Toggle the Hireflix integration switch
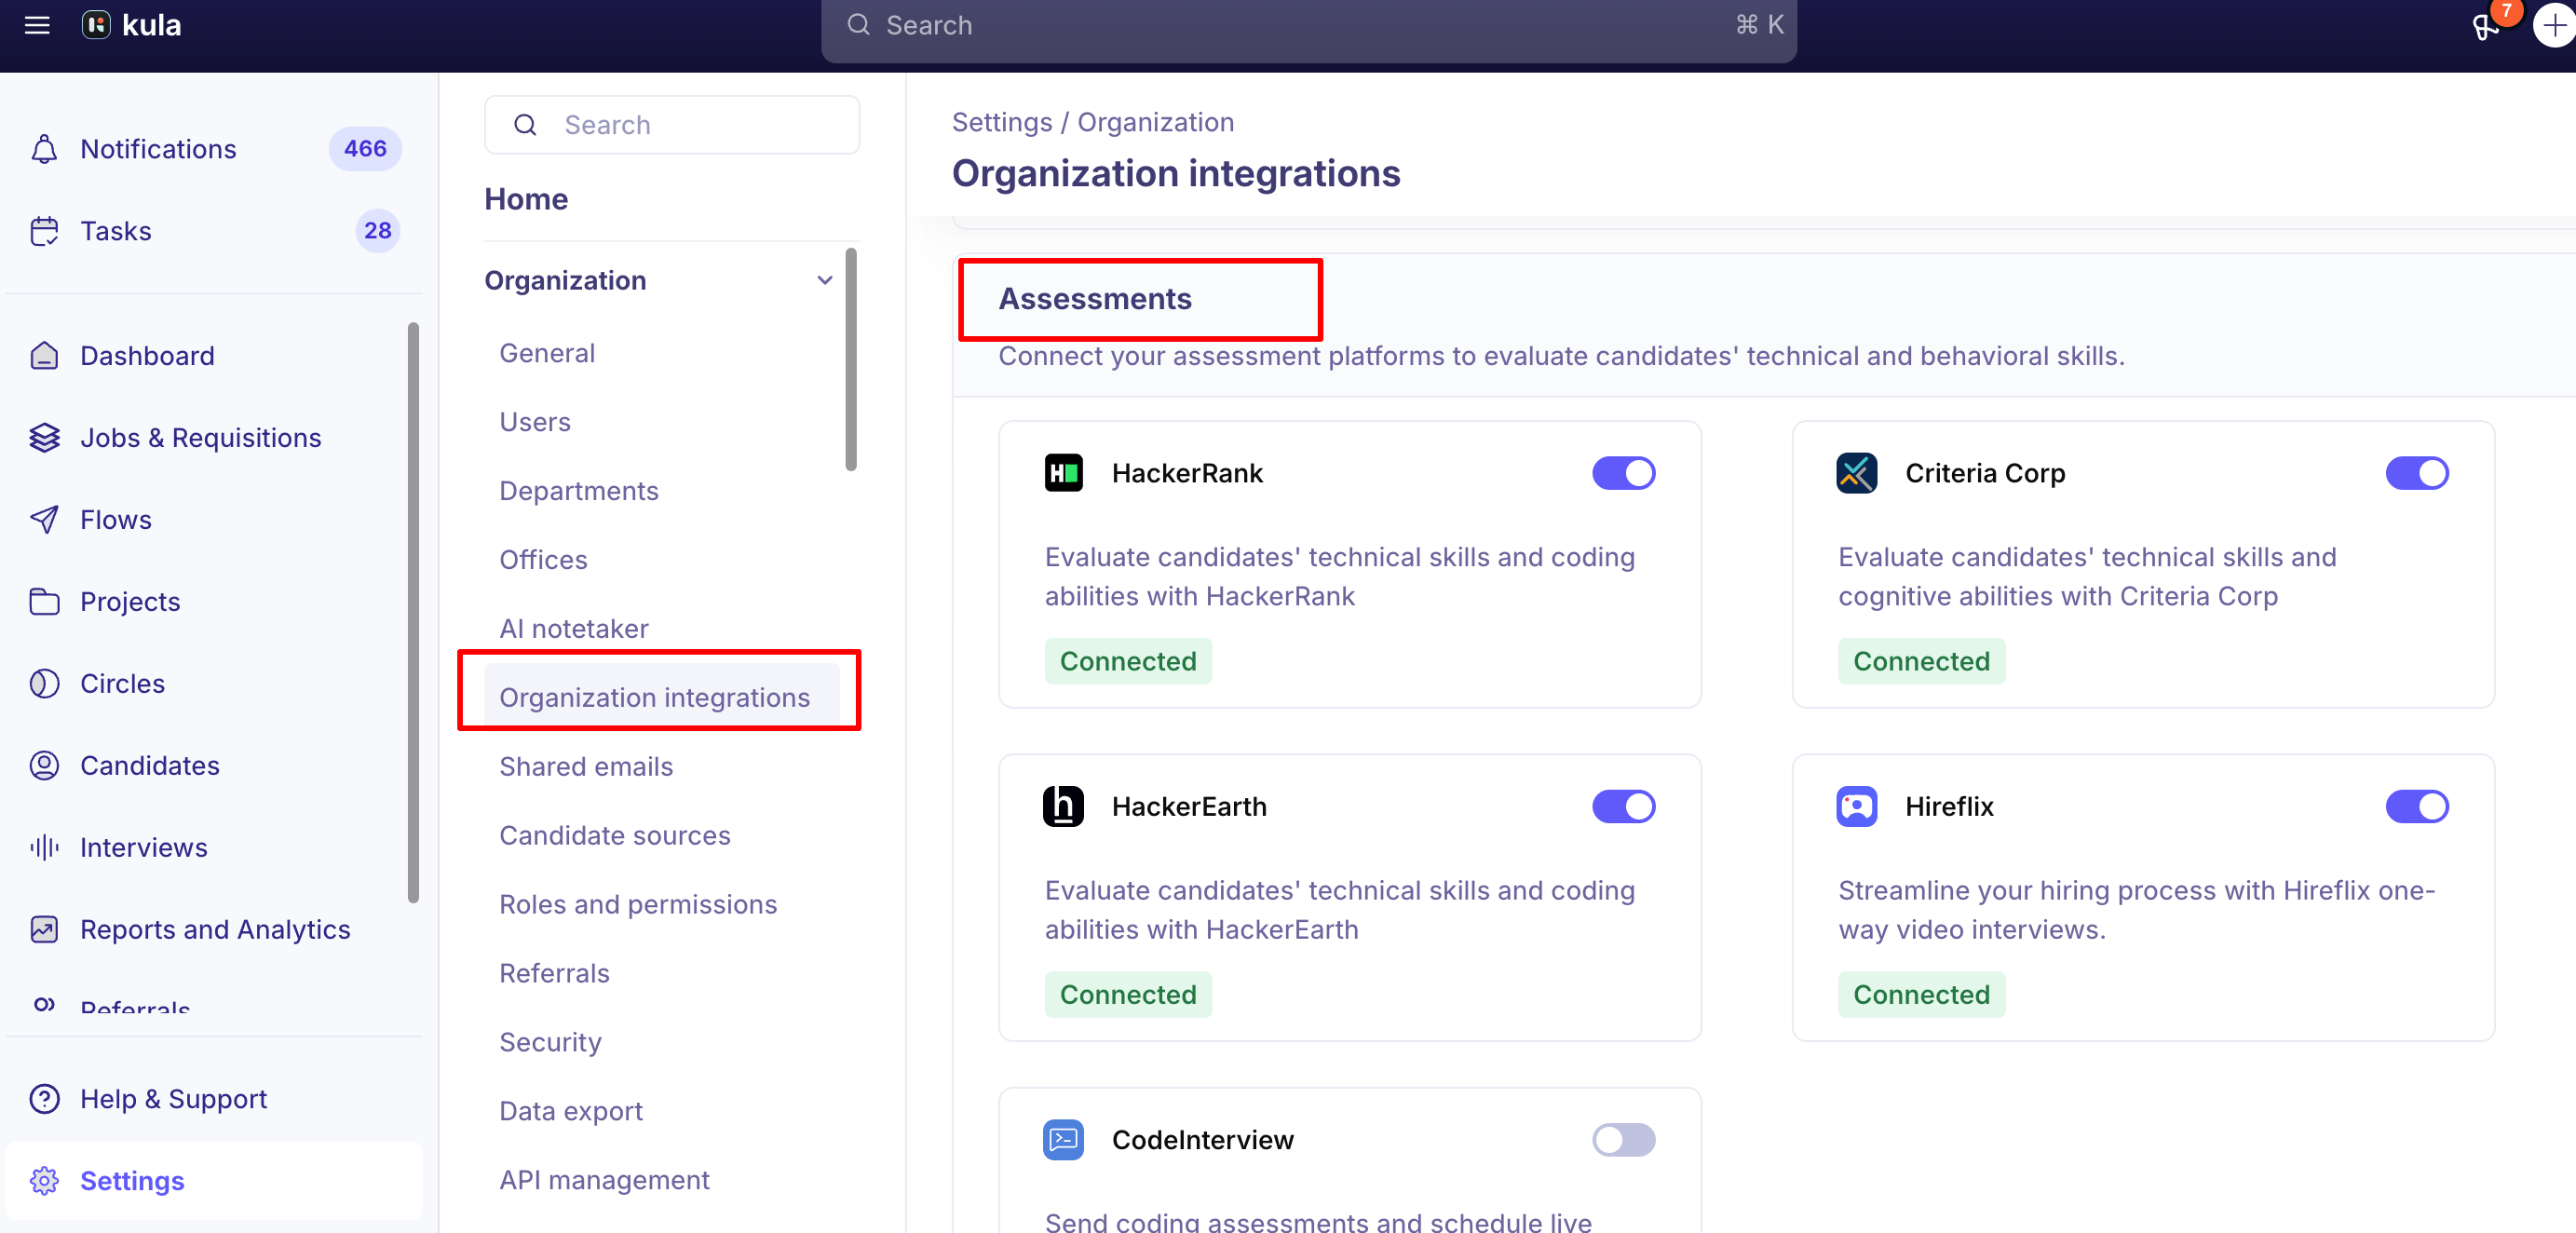This screenshot has width=2576, height=1233. [x=2416, y=806]
